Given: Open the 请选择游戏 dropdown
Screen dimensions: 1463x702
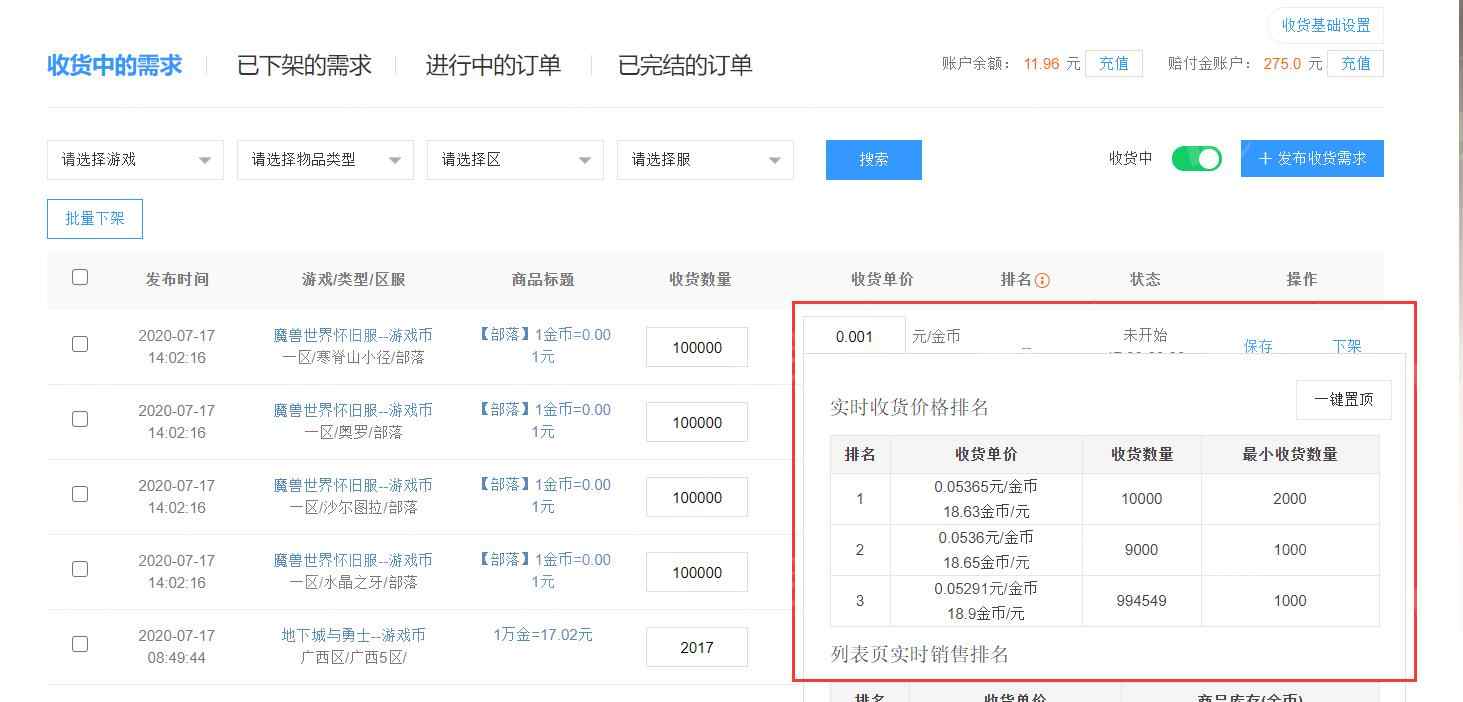Looking at the screenshot, I should coord(135,160).
